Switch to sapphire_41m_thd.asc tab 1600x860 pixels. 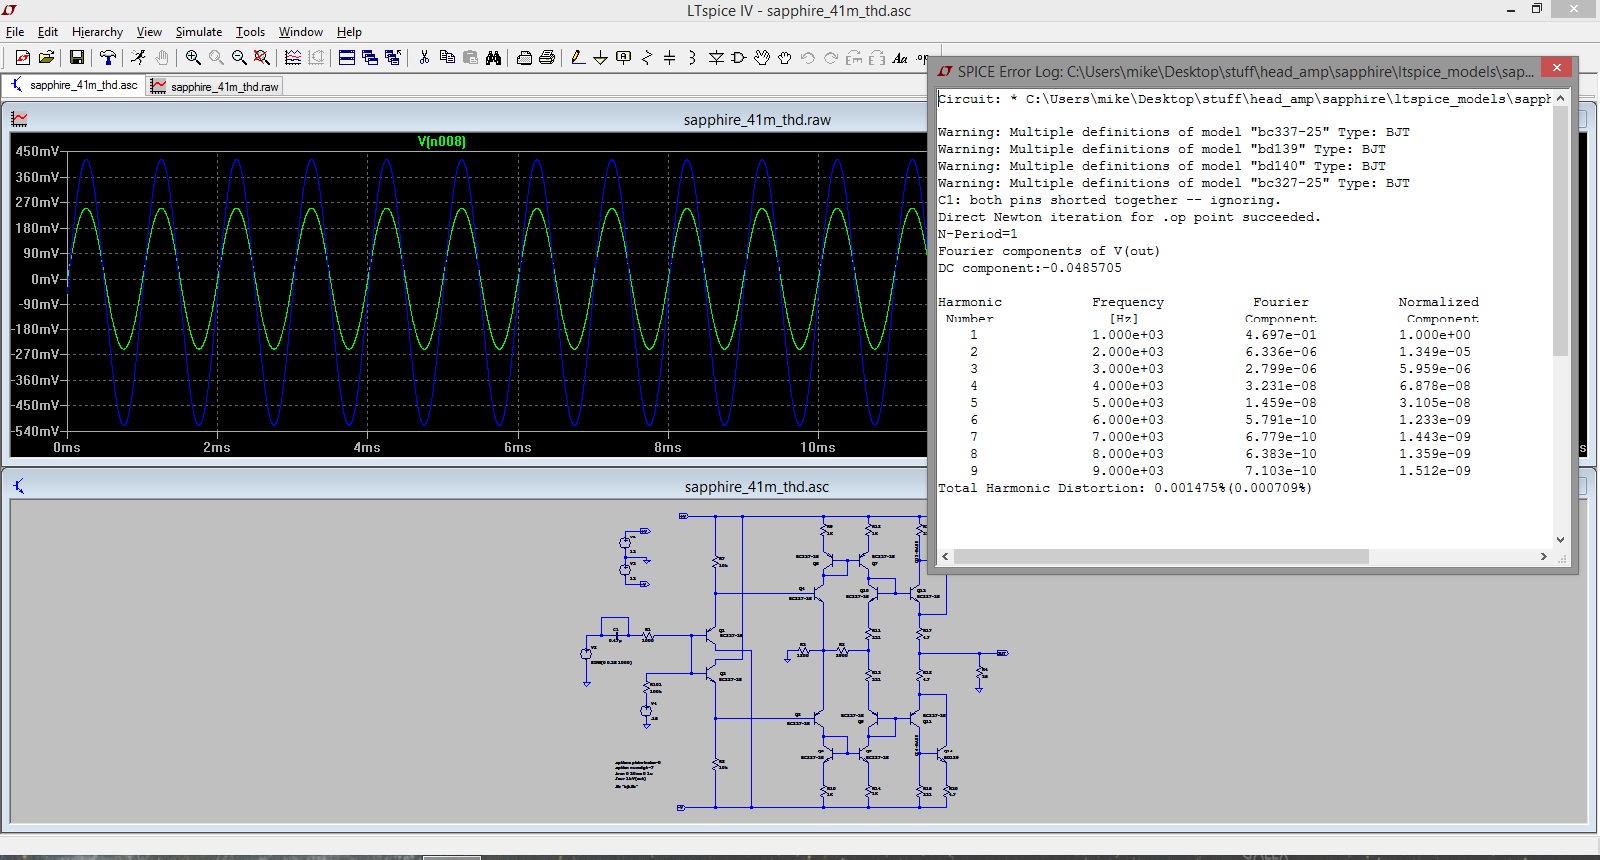coord(74,85)
